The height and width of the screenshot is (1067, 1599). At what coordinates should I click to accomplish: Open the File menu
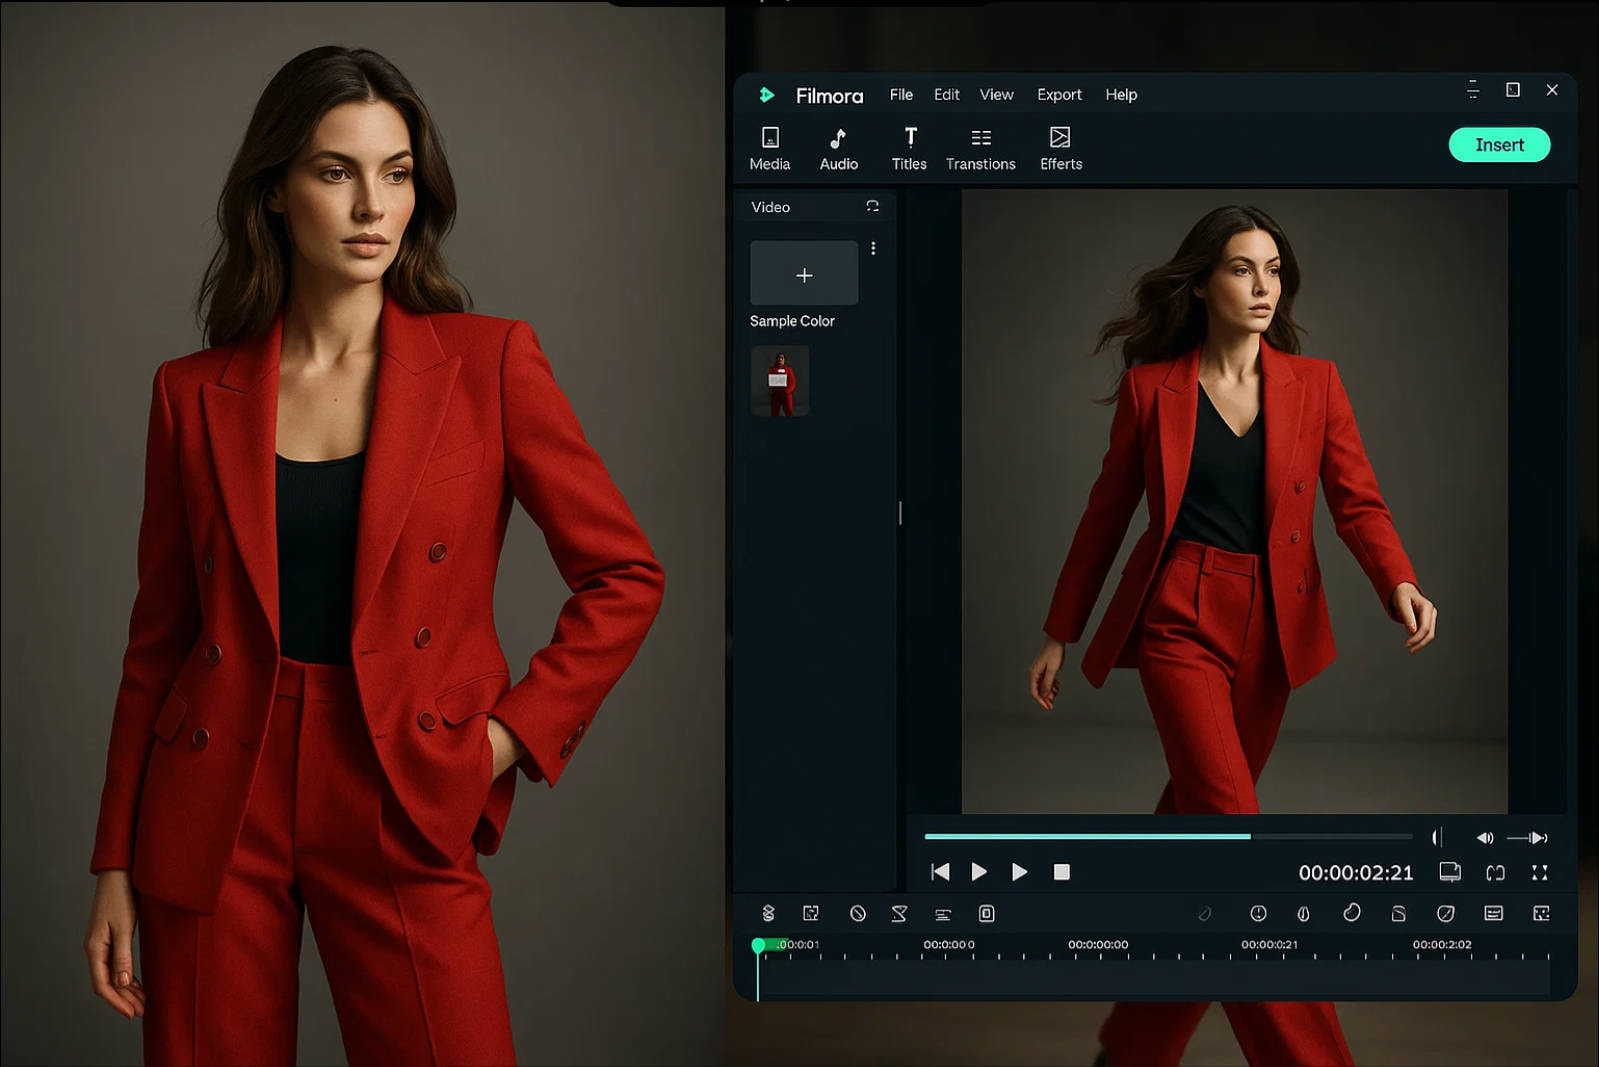[x=901, y=95]
